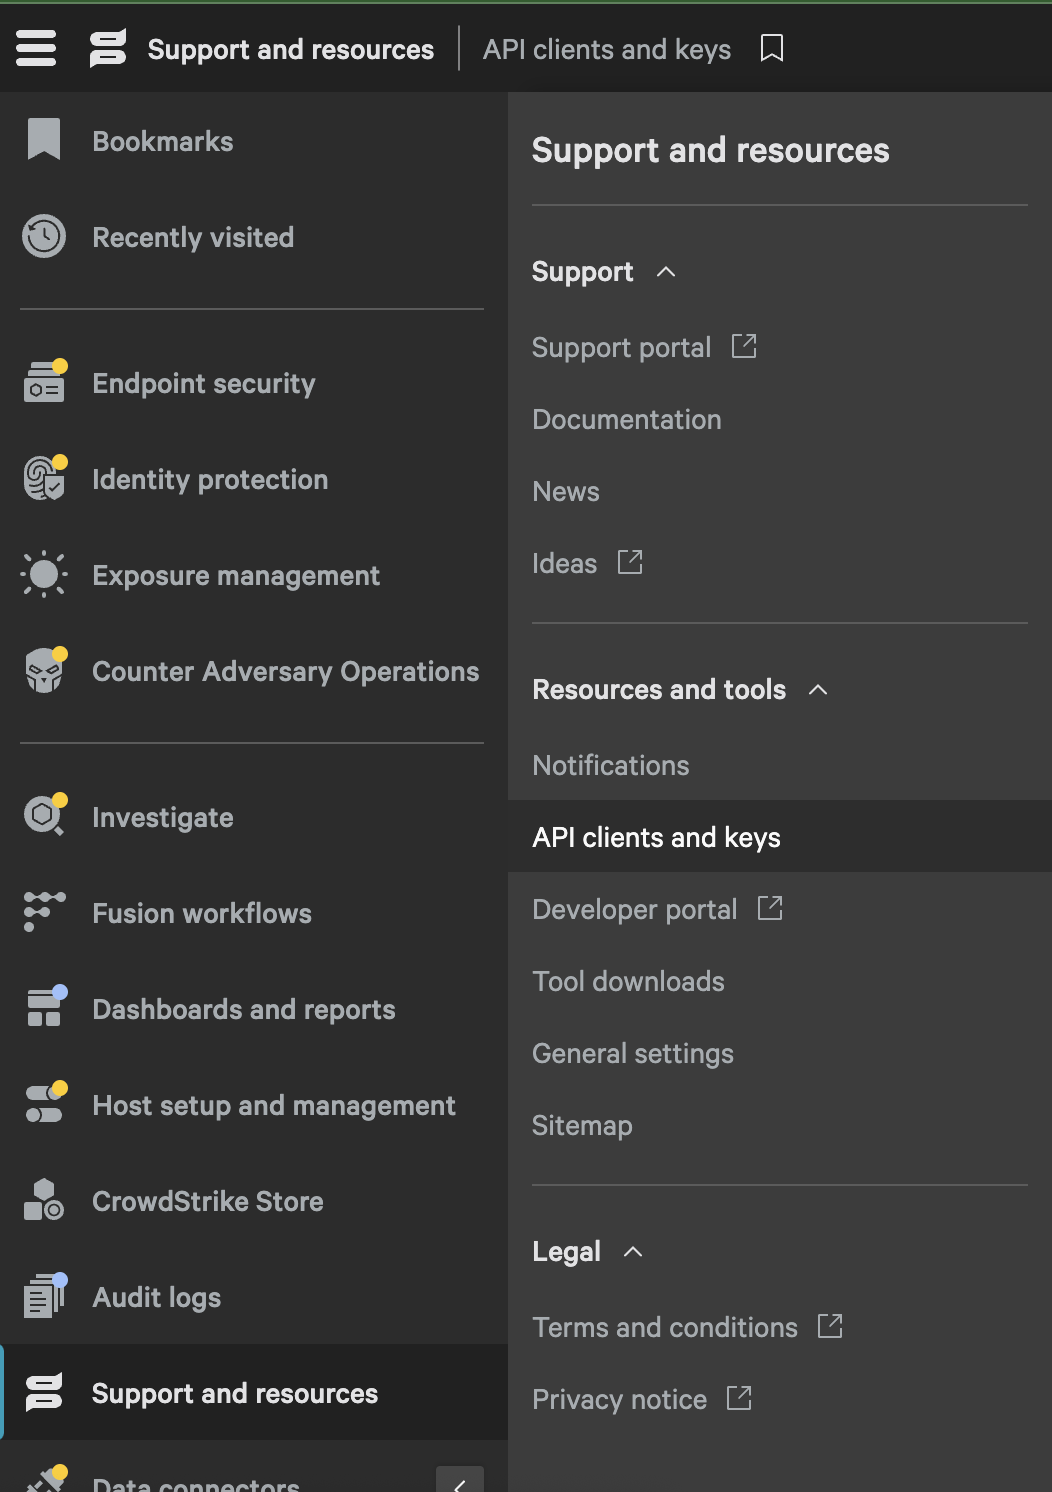This screenshot has width=1052, height=1492.
Task: Click external link icon beside Terms and conditions
Action: point(830,1326)
